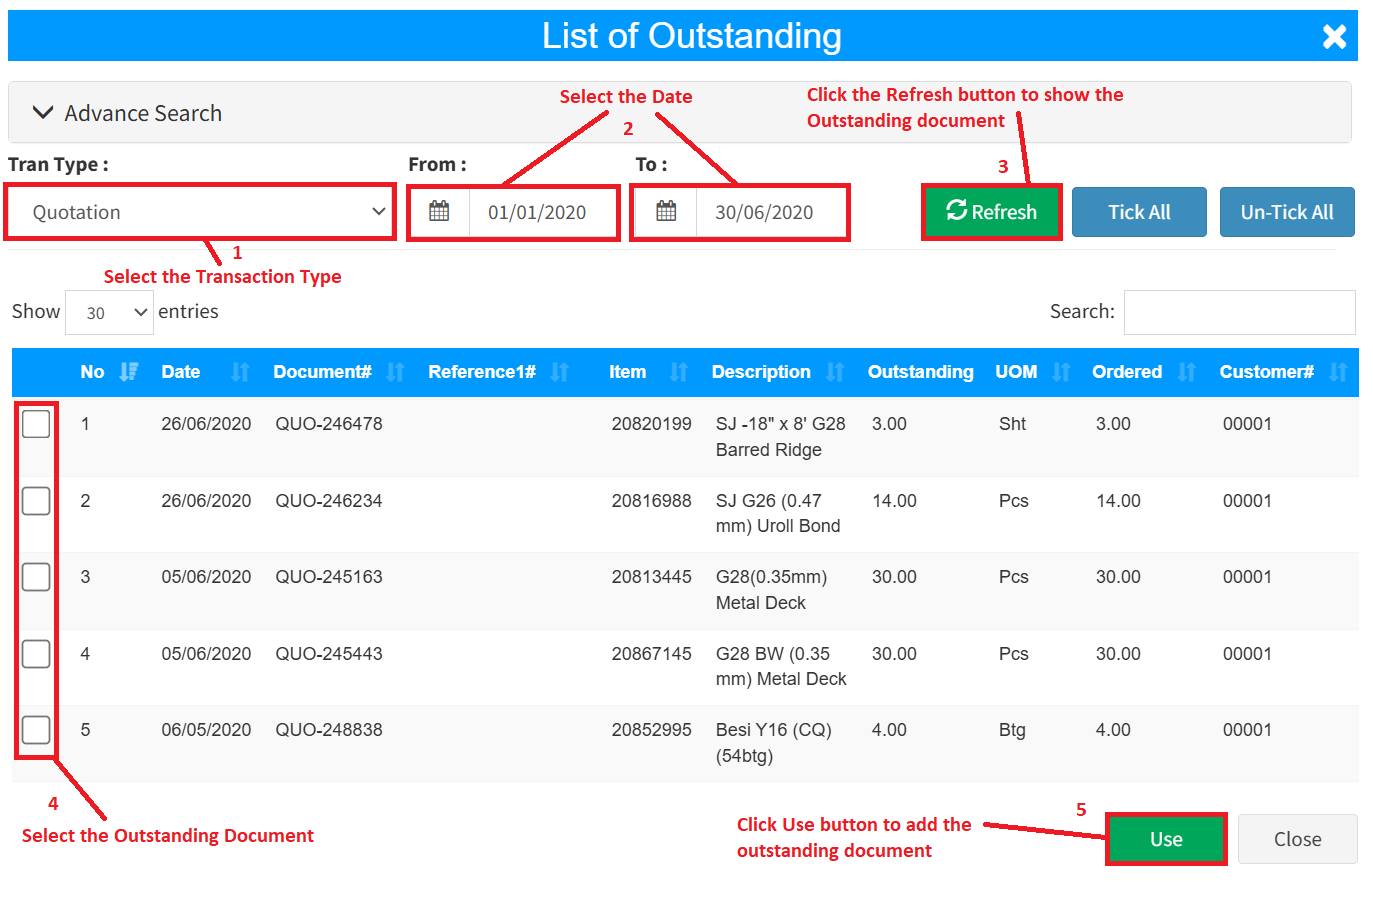Collapse the Advance Search section
This screenshot has width=1373, height=904.
[43, 113]
